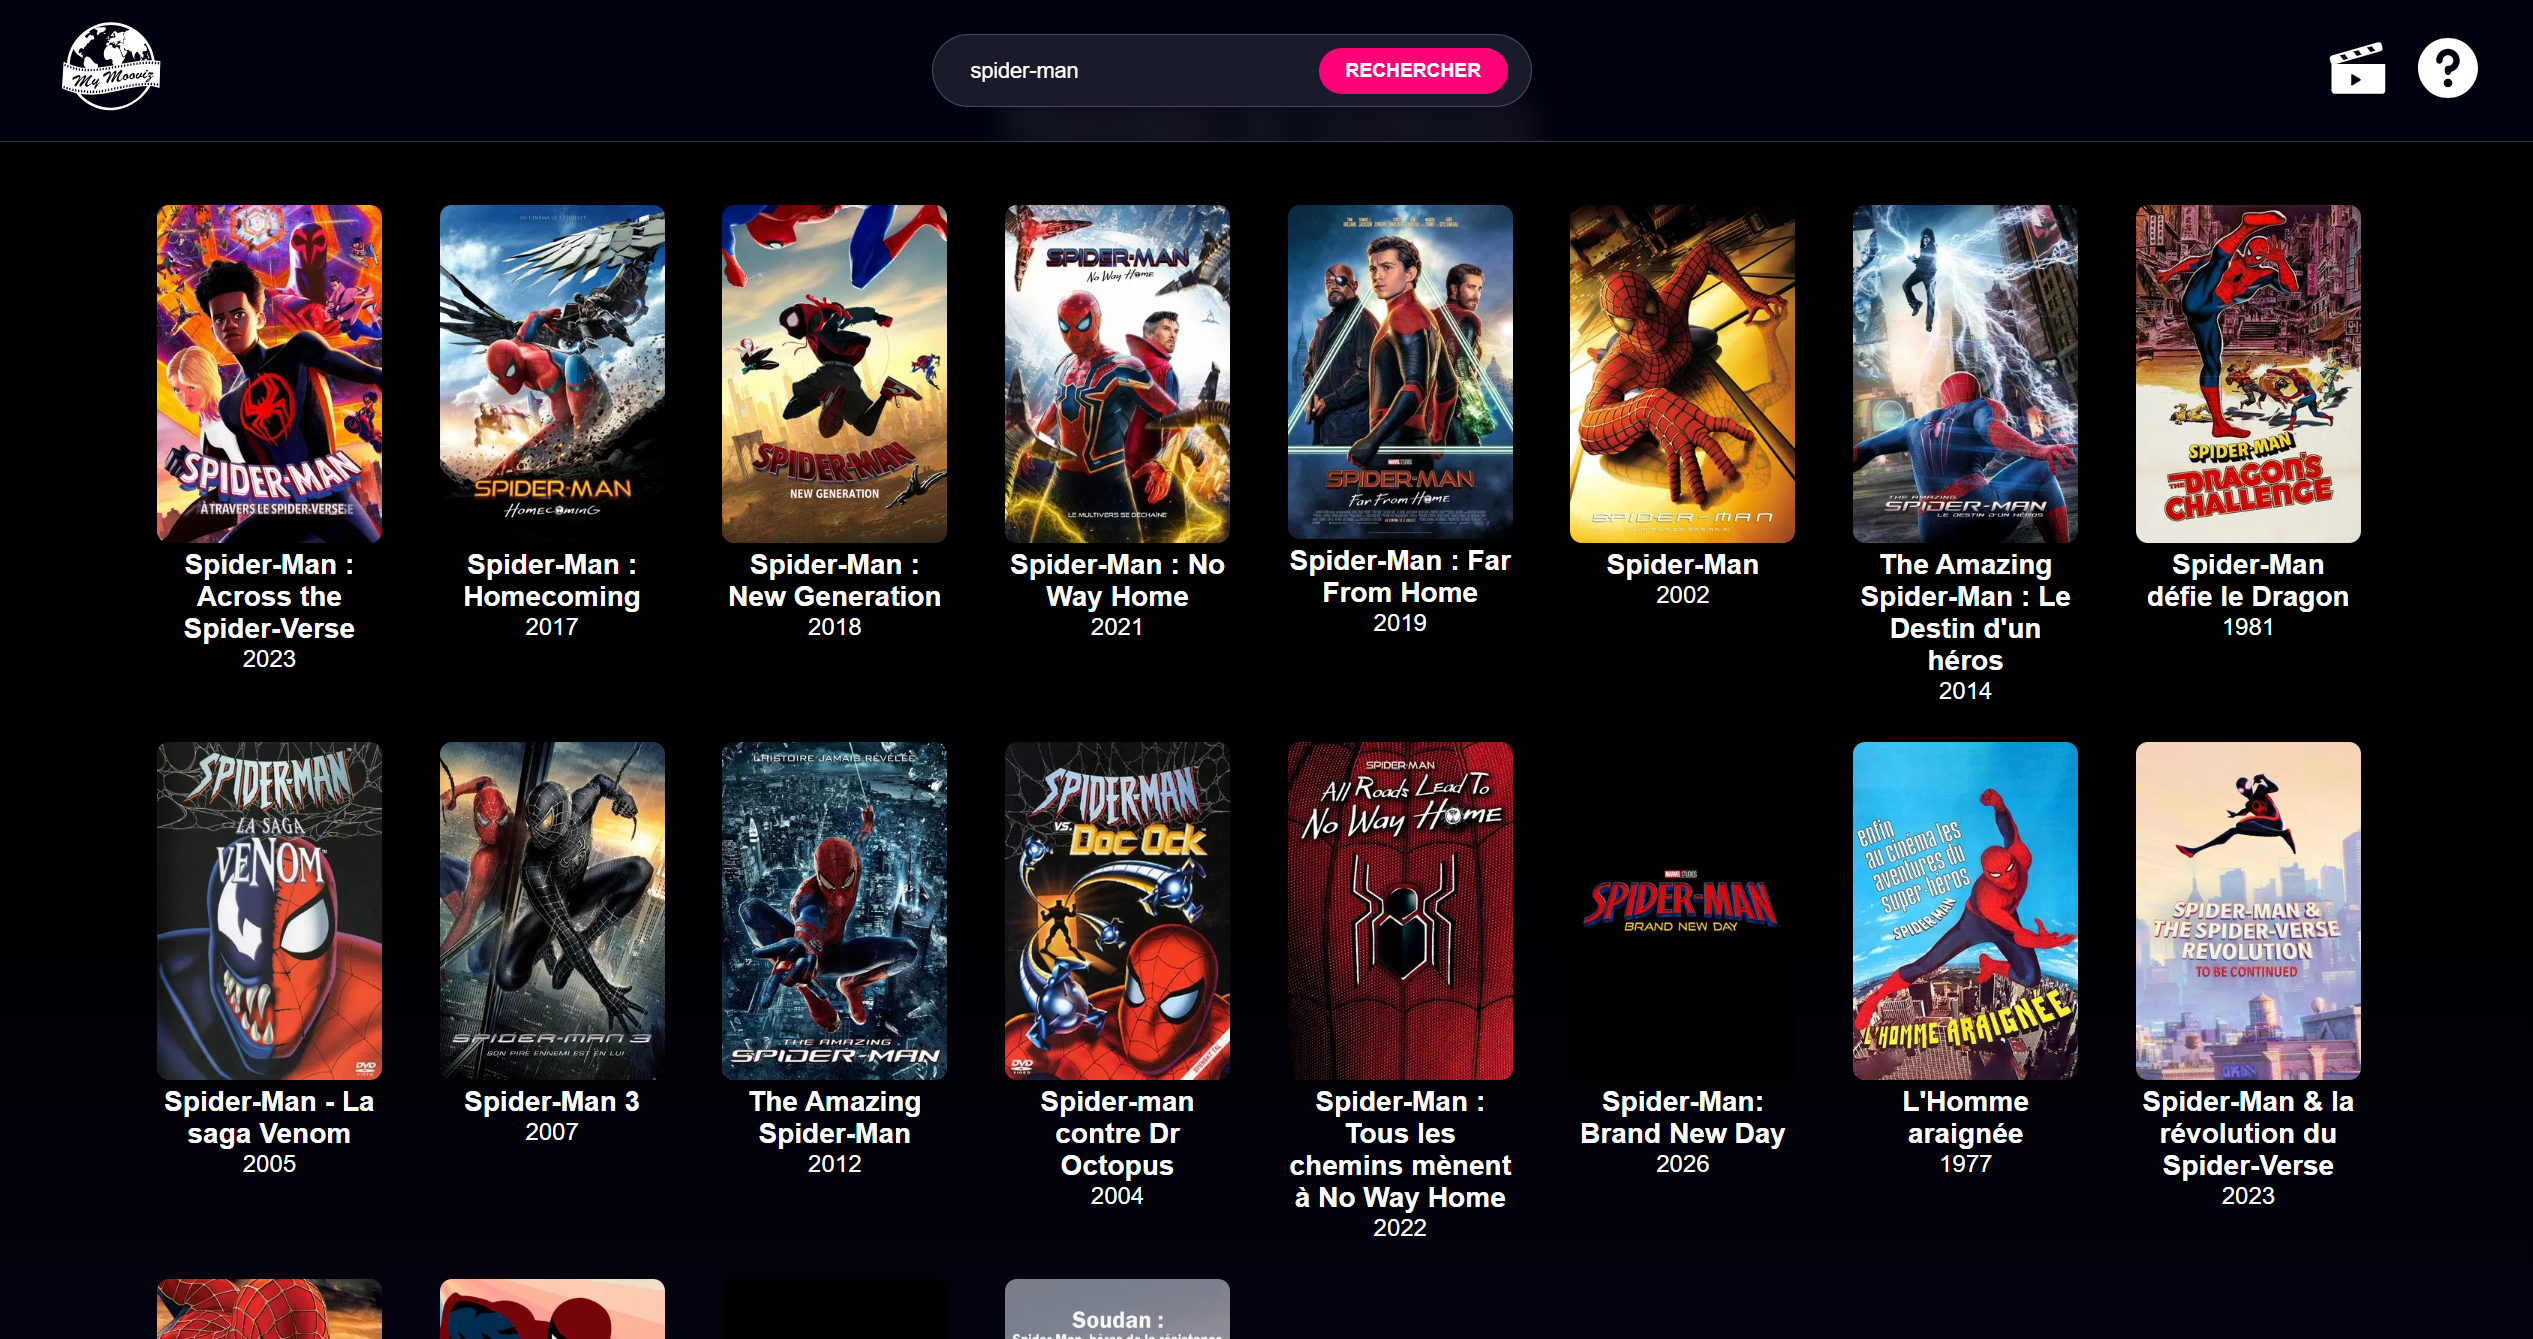Click title 'Spider-Man & la révolution du Spider-Verse'
Screen dimensions: 2533x1339
coord(2248,1133)
